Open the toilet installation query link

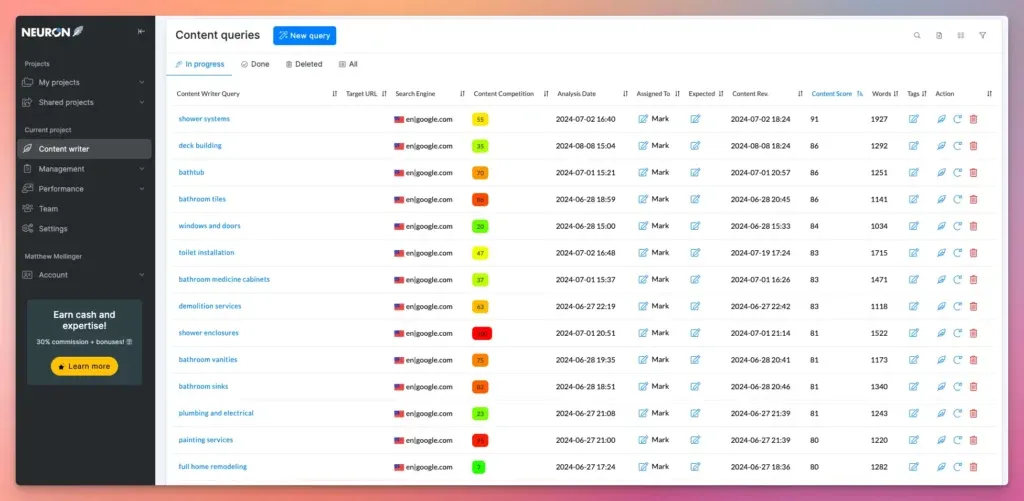click(x=206, y=253)
